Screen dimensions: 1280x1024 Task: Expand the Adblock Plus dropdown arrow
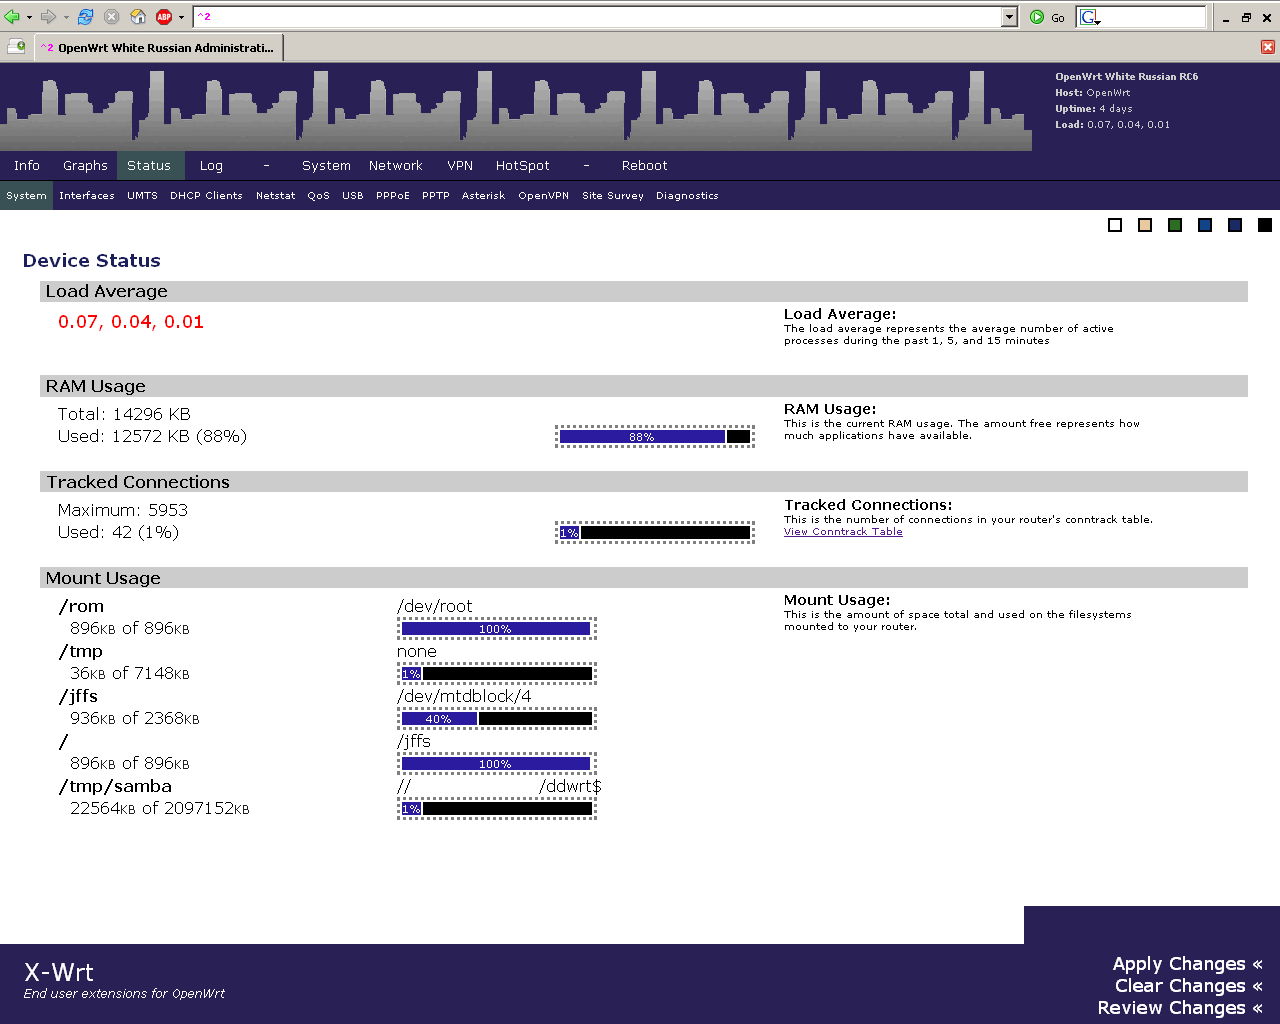(x=181, y=17)
